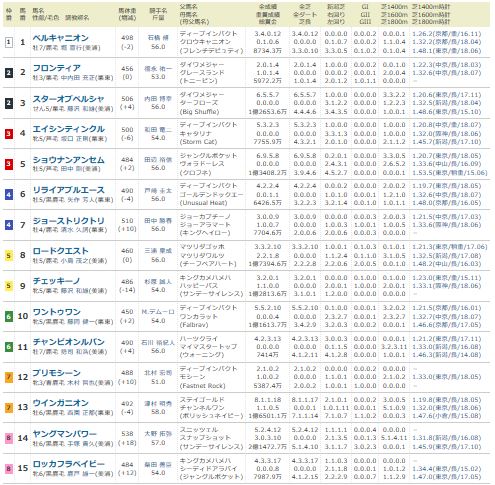Click dam name マイマスタートップ
This screenshot has width=495, height=485.
(208, 347)
